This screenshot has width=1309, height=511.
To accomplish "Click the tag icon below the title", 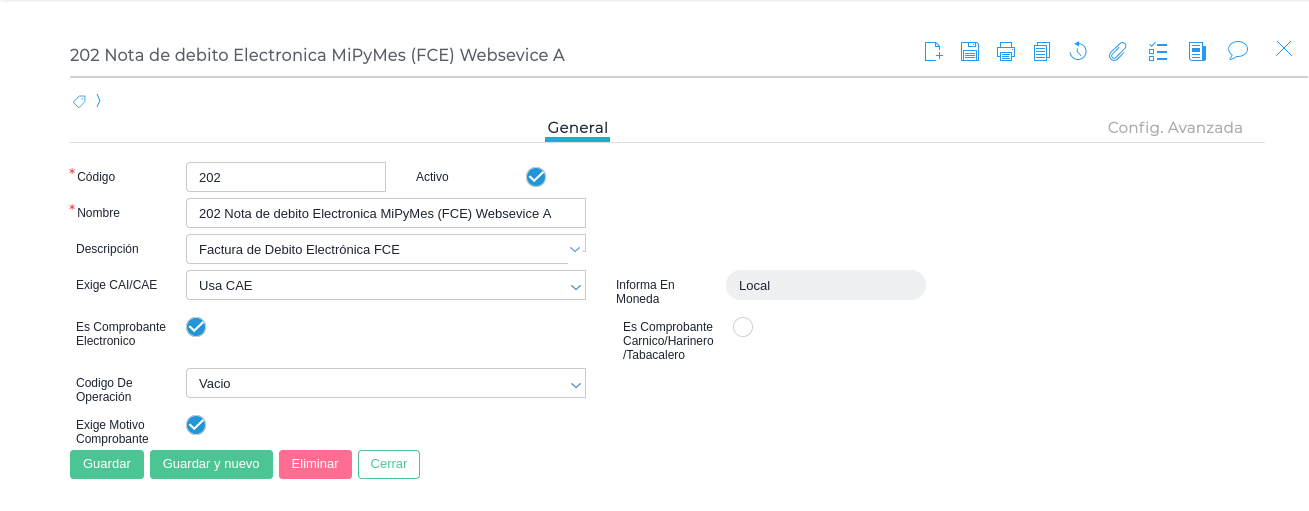I will 80,101.
